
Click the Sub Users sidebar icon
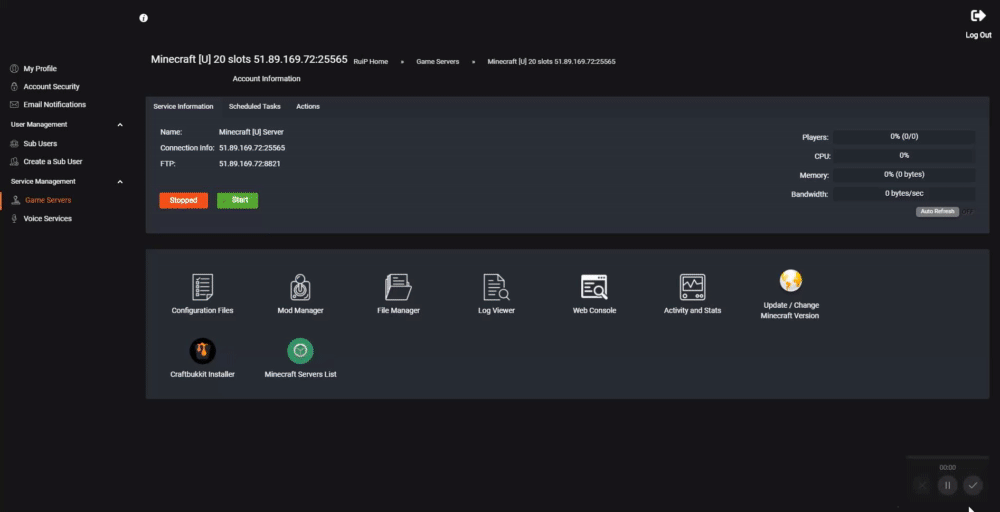[x=14, y=143]
